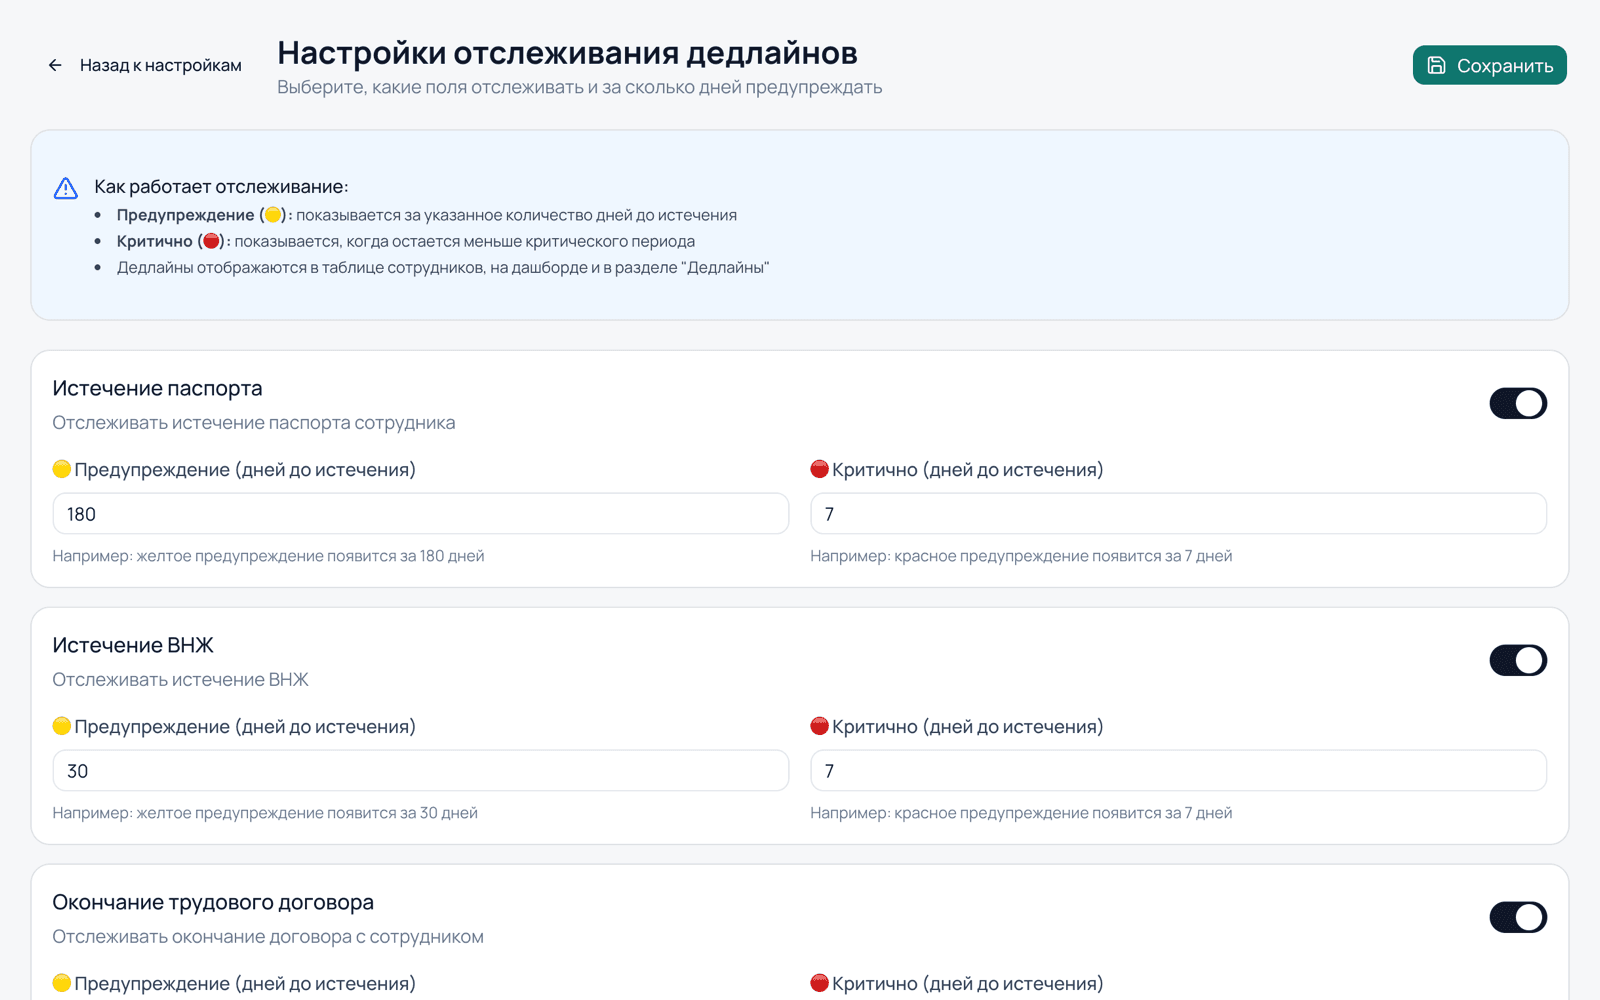The height and width of the screenshot is (1000, 1600).
Task: Click ВНЖ critical days field with 7
Action: pyautogui.click(x=1178, y=771)
